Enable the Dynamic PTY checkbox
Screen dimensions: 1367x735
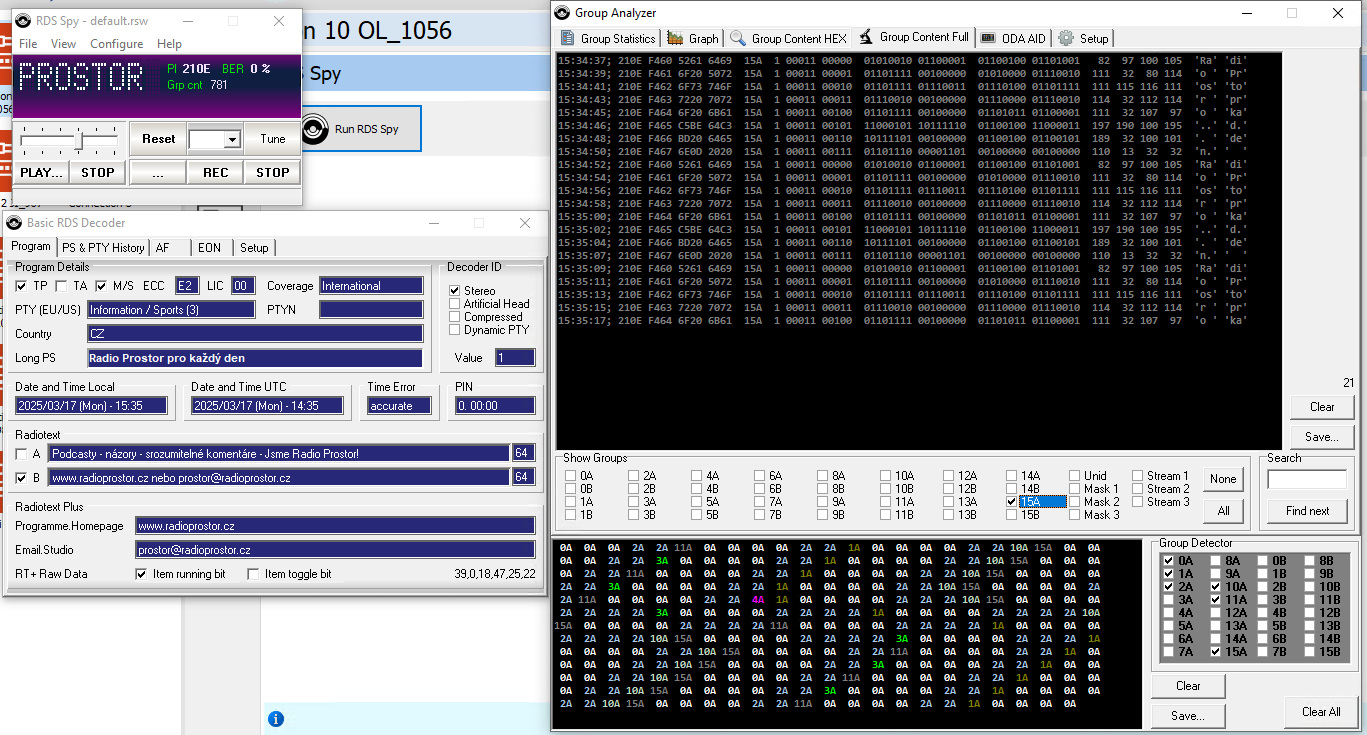click(x=456, y=330)
